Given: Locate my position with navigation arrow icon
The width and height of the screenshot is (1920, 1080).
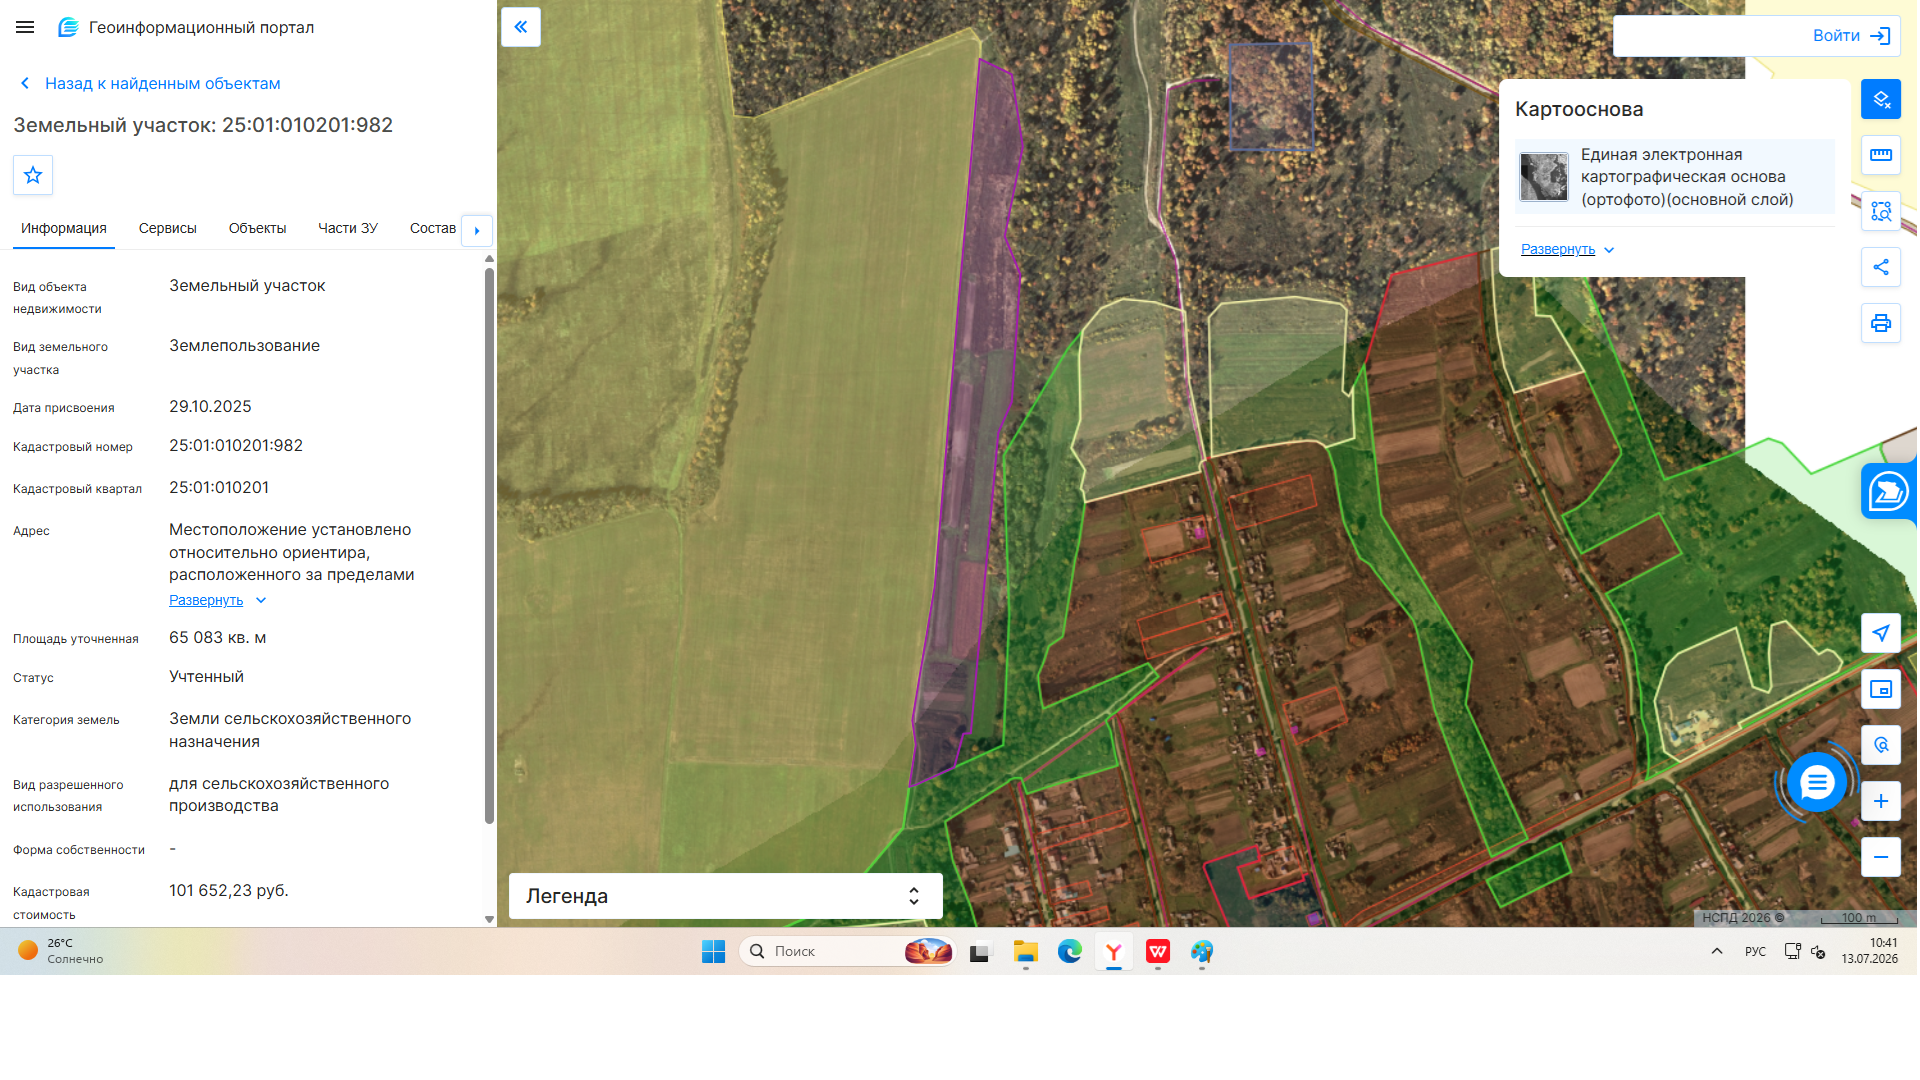Looking at the screenshot, I should (1880, 633).
